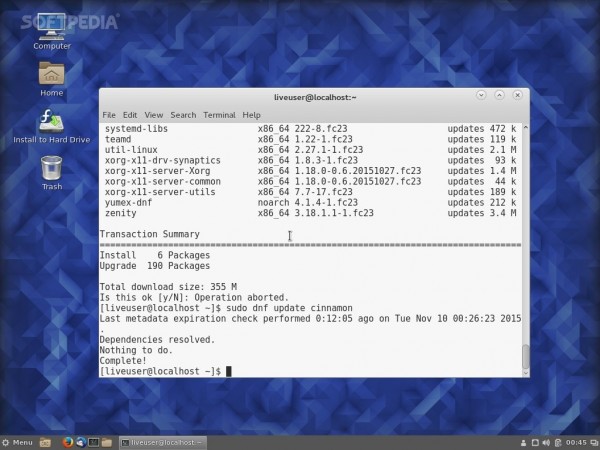Open the network tray icon
Screen dimensions: 600x450
click(558, 443)
